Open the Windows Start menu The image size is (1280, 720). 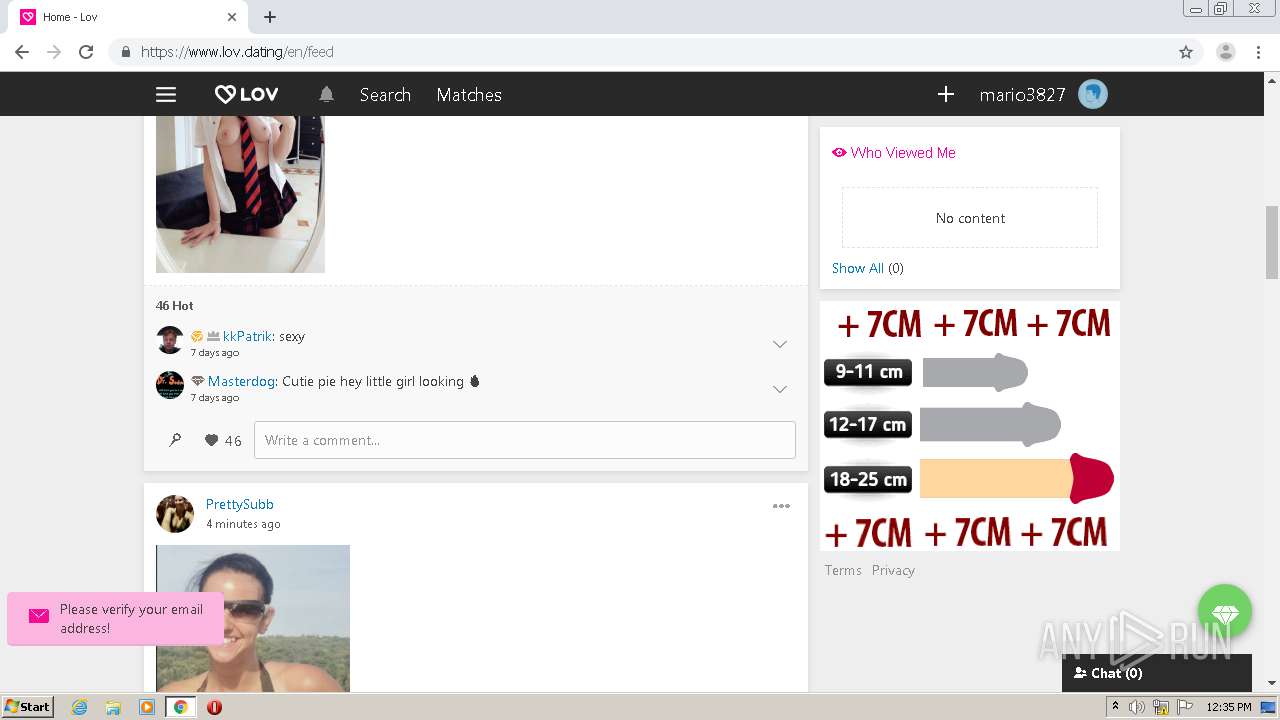point(28,707)
